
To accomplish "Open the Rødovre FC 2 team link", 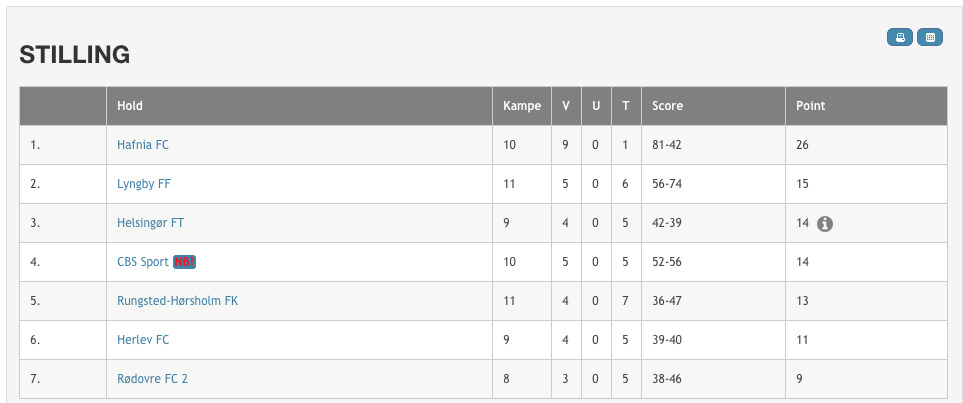I will pyautogui.click(x=152, y=379).
